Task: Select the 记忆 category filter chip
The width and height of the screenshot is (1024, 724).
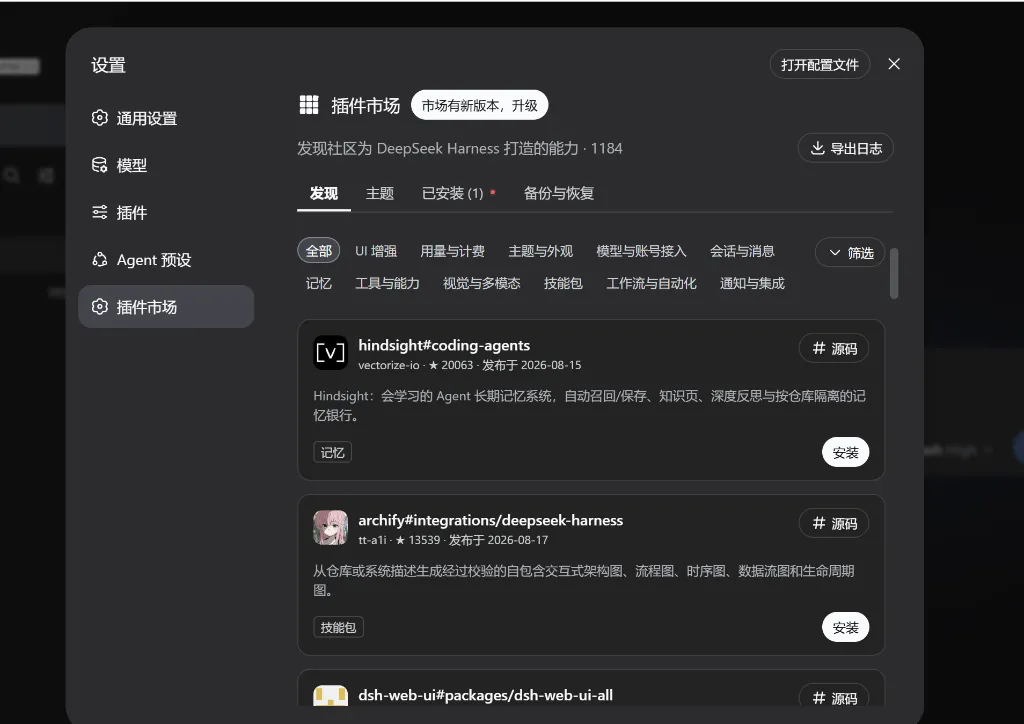Action: (319, 283)
